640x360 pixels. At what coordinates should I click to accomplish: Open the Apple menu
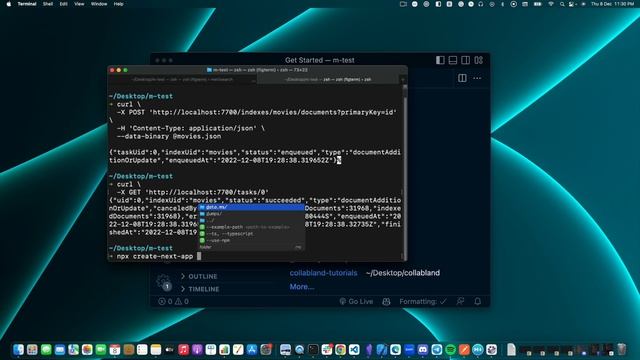coord(9,4)
